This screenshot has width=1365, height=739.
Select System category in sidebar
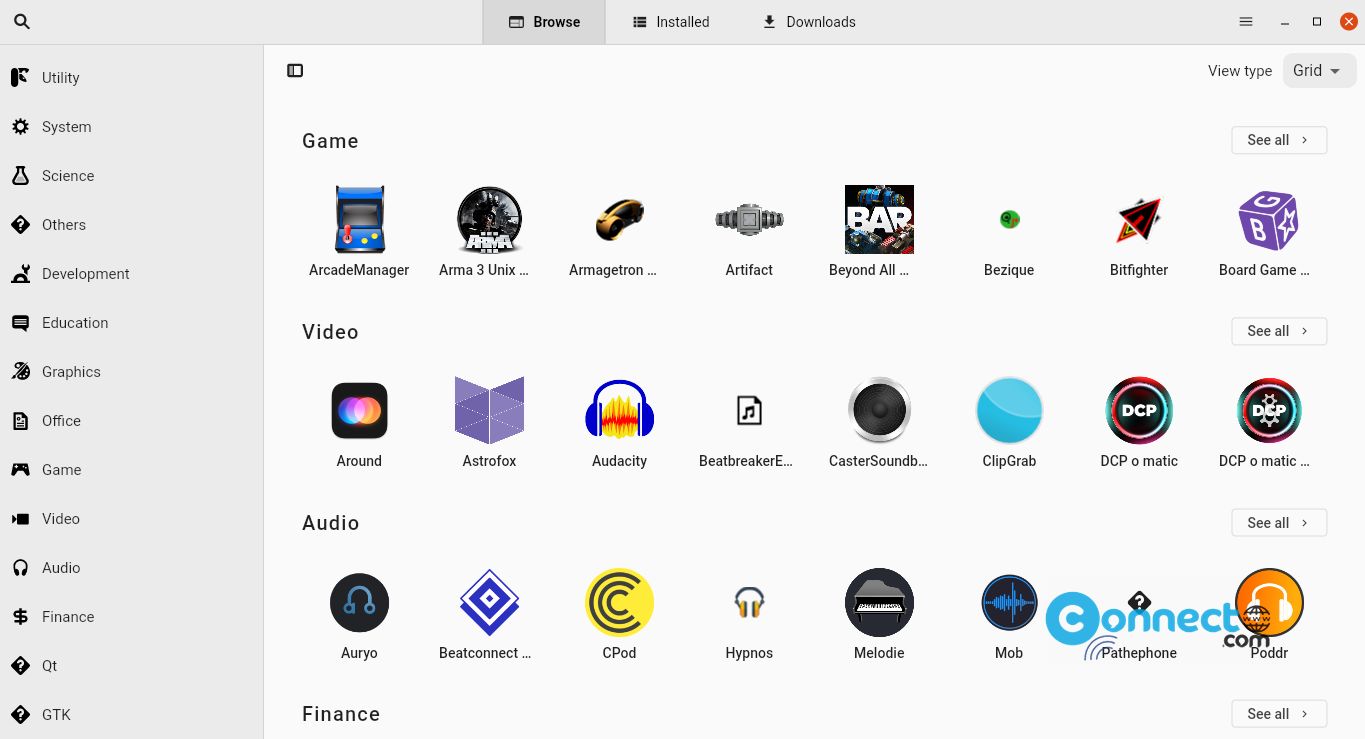pos(131,127)
